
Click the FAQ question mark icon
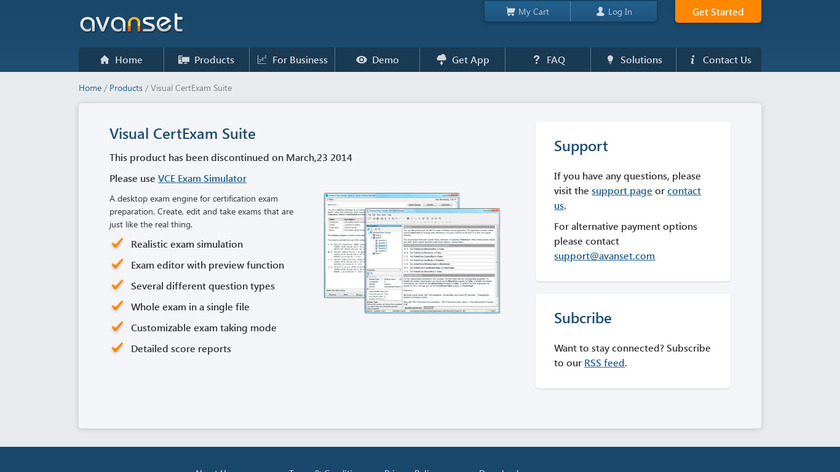tap(536, 59)
